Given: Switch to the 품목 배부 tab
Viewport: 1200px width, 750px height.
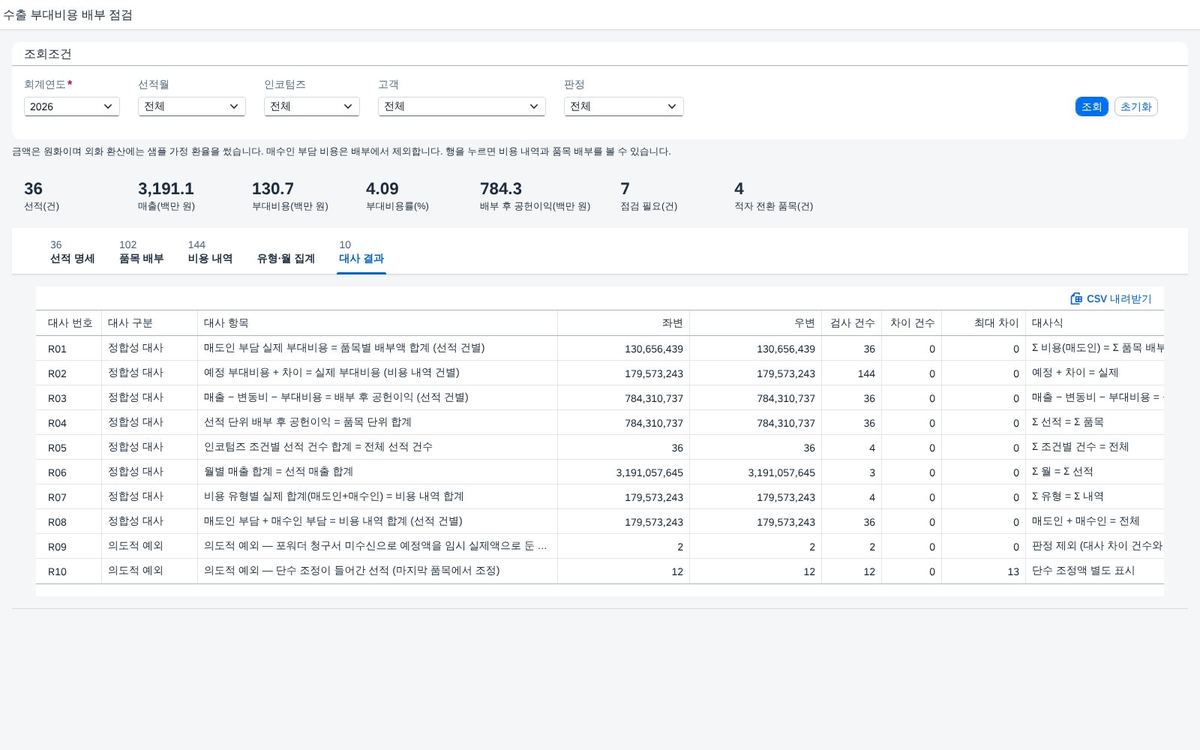Looking at the screenshot, I should click(x=141, y=252).
